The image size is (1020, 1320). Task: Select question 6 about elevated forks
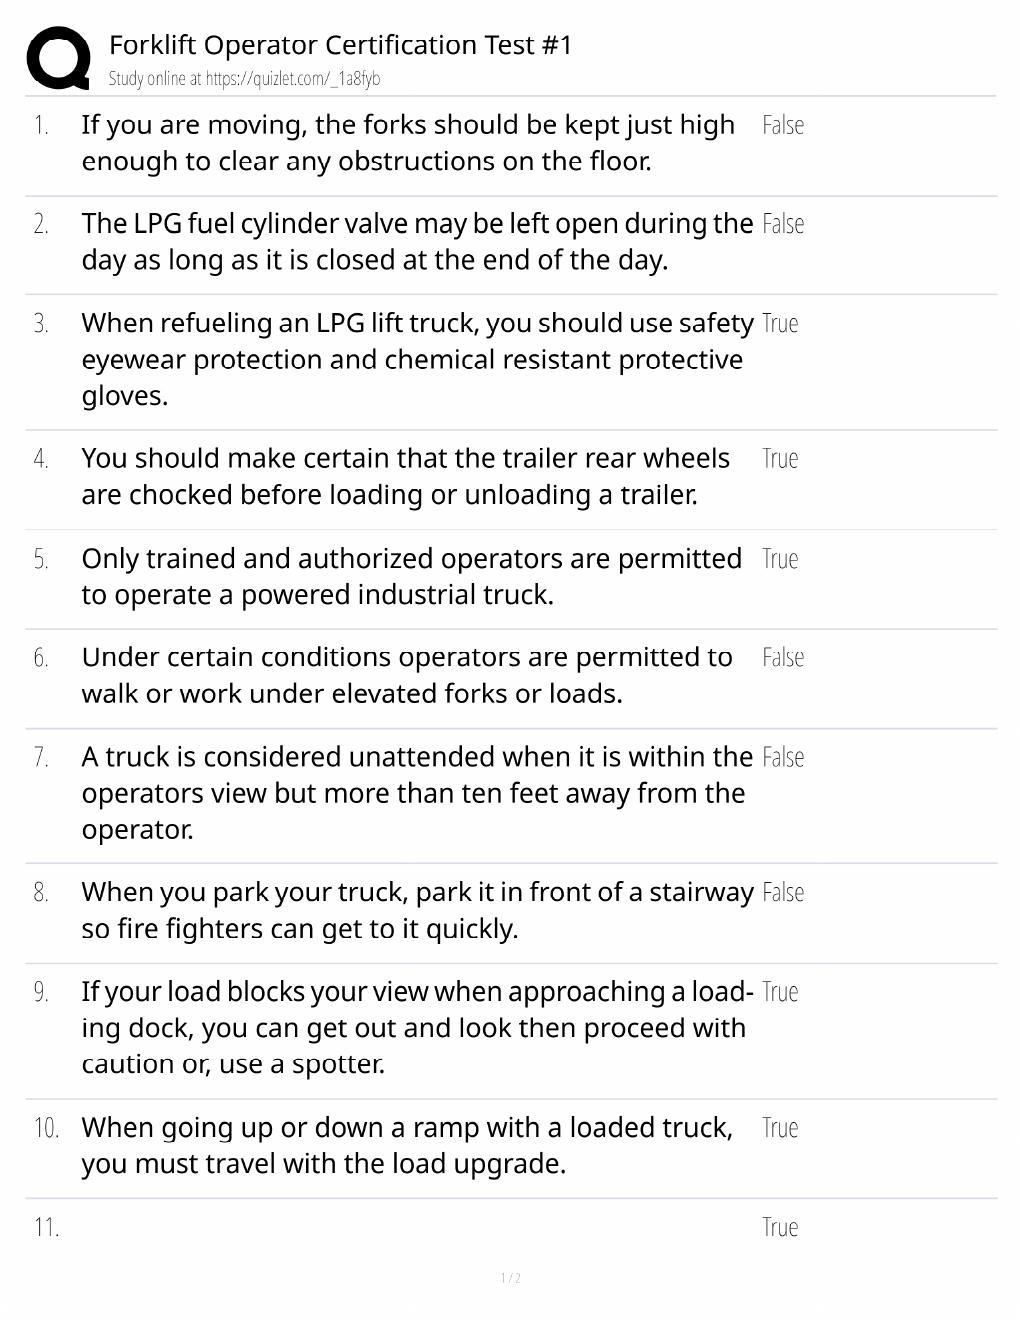407,675
